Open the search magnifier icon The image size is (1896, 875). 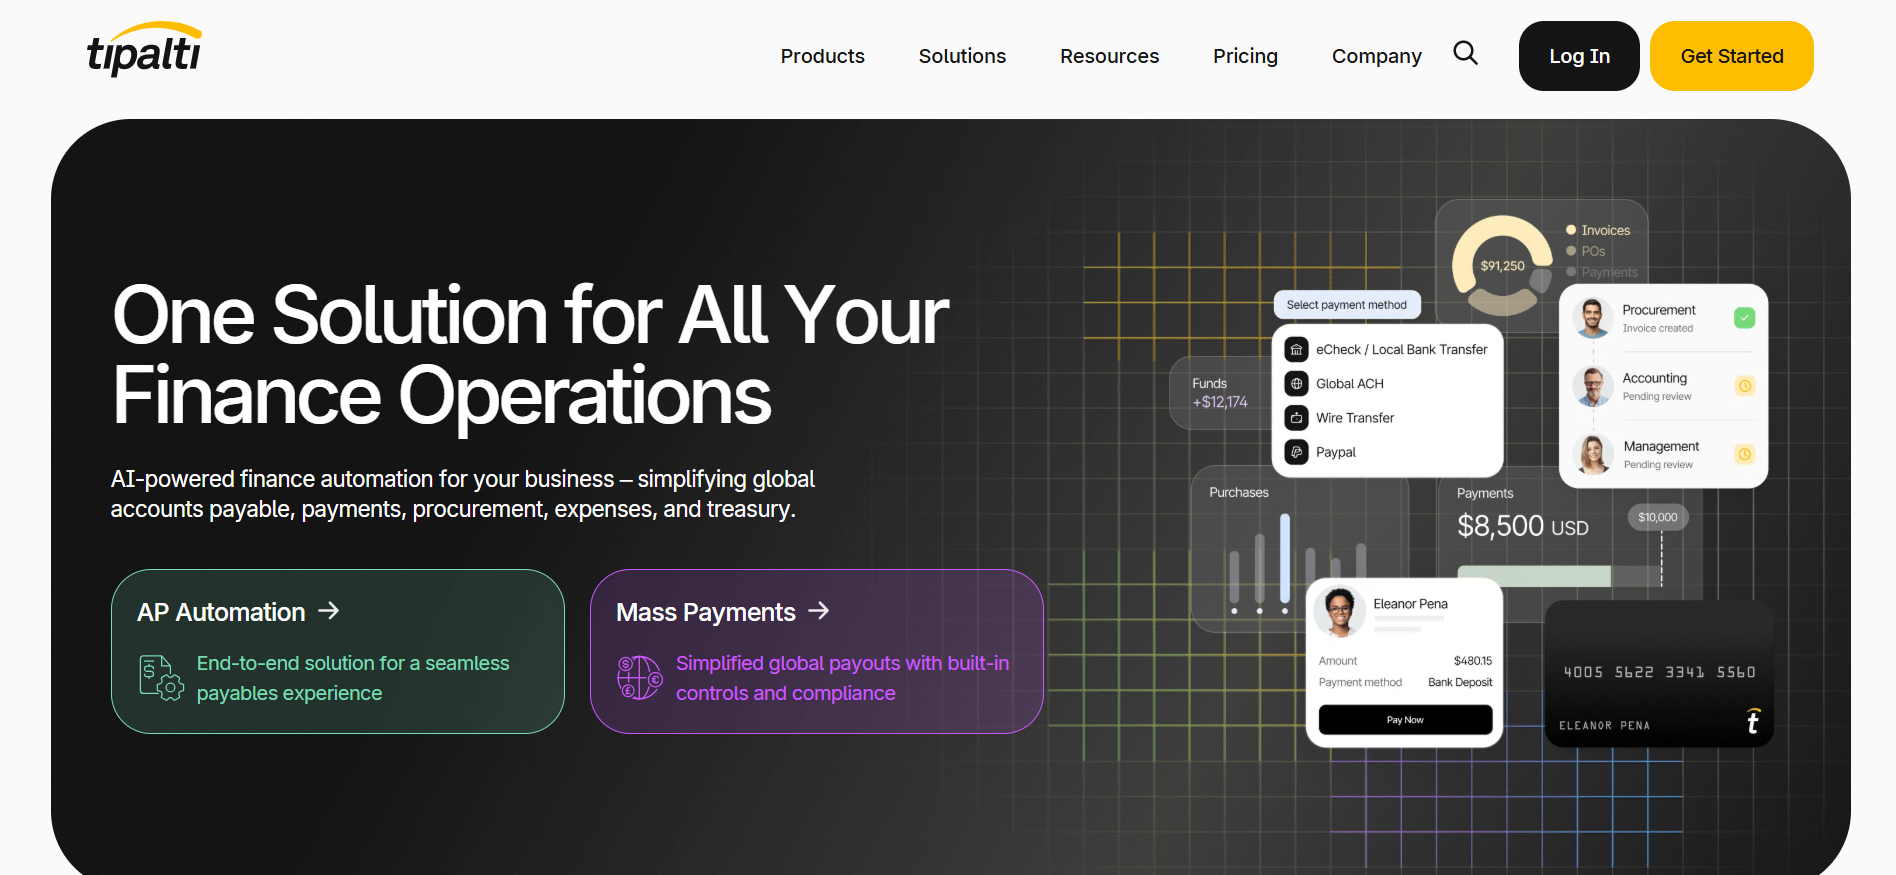(x=1465, y=53)
